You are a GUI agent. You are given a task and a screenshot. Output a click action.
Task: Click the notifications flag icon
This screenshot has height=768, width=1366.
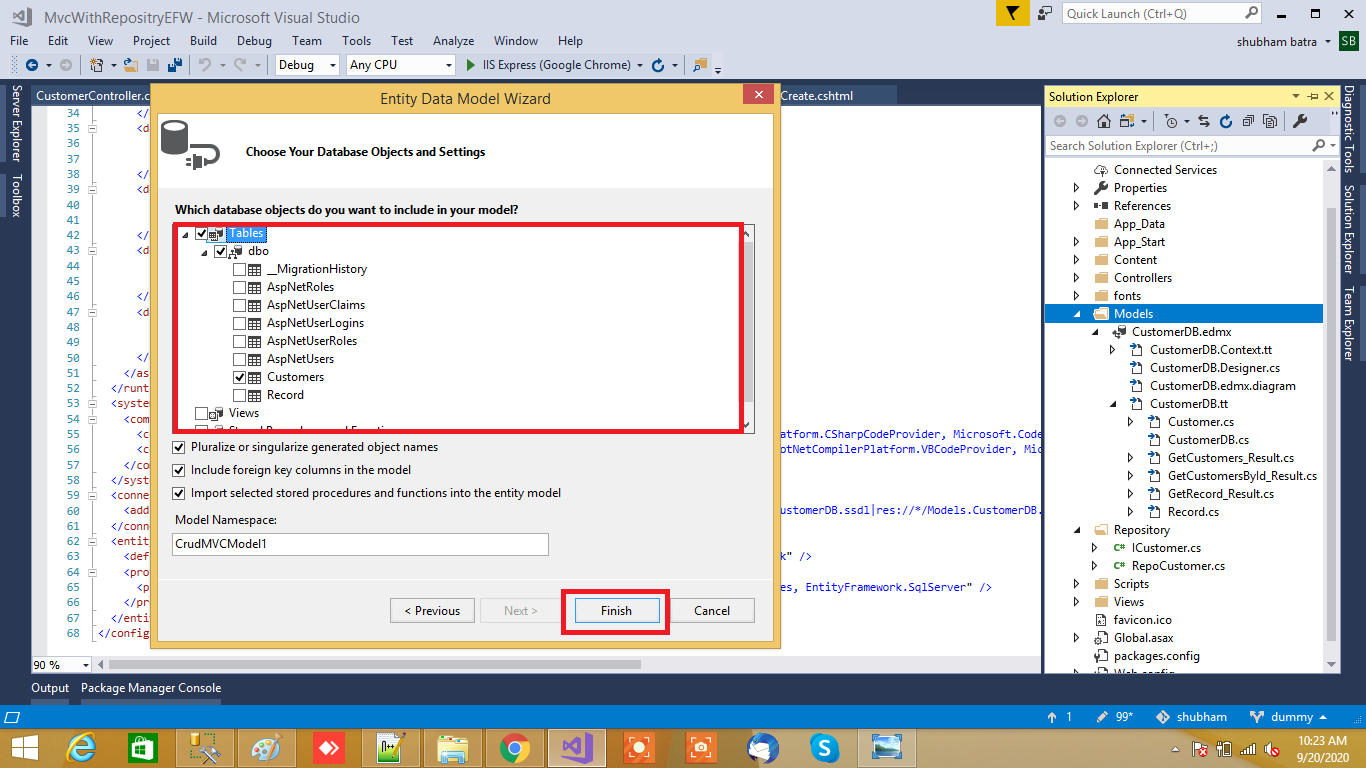(1012, 14)
